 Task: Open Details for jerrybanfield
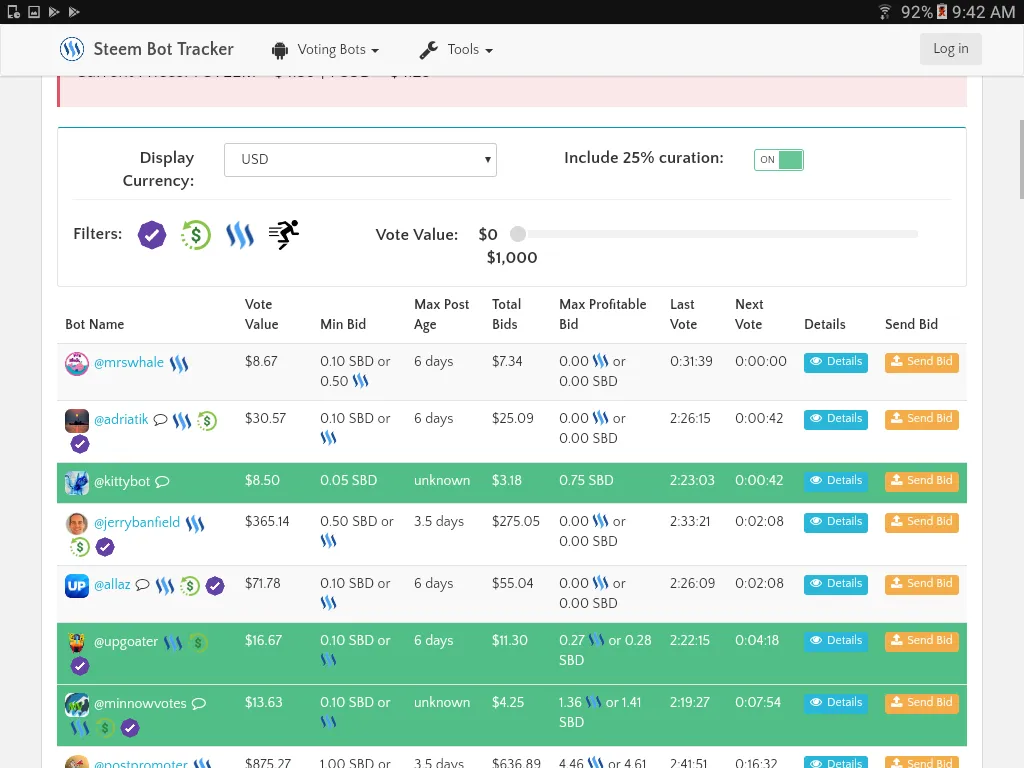[x=835, y=522]
